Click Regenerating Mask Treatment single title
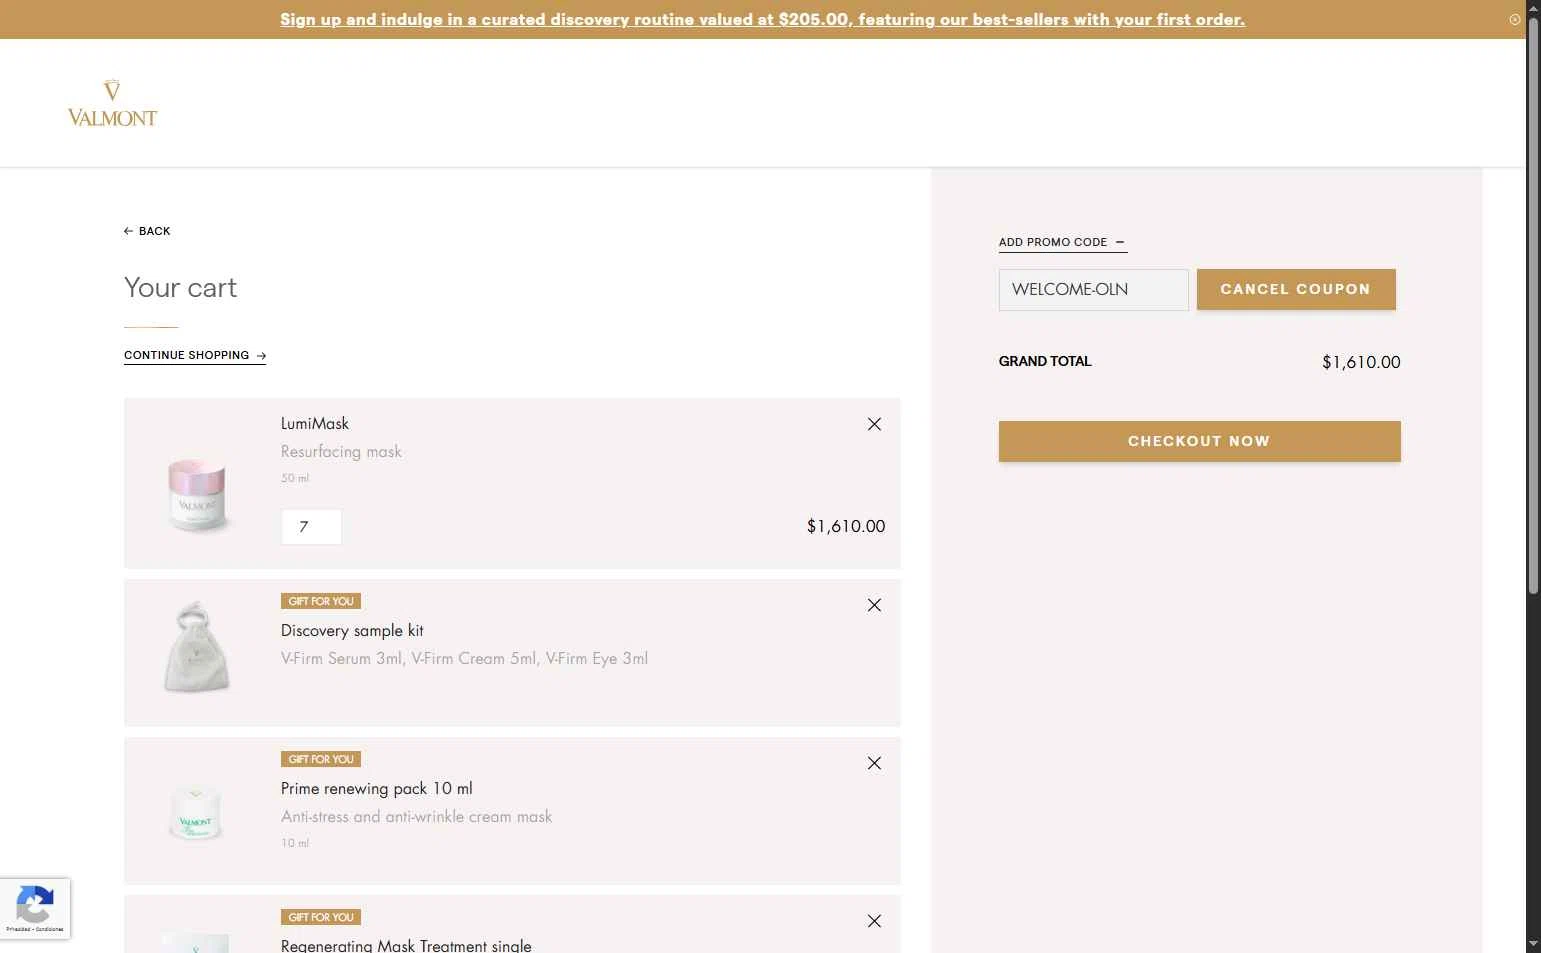Screen dimensions: 1541x953 (406, 945)
